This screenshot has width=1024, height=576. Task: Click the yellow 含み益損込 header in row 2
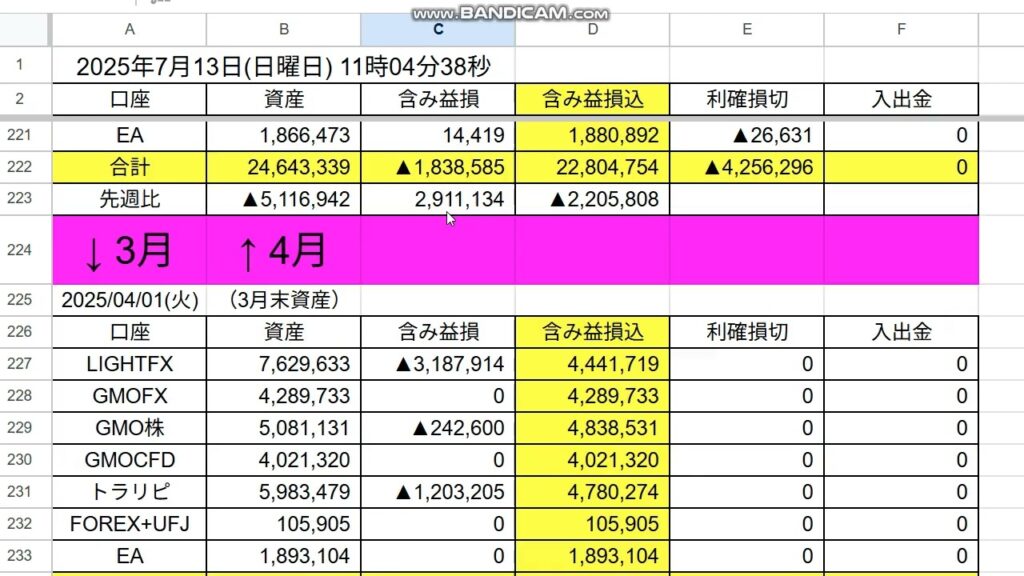(592, 99)
